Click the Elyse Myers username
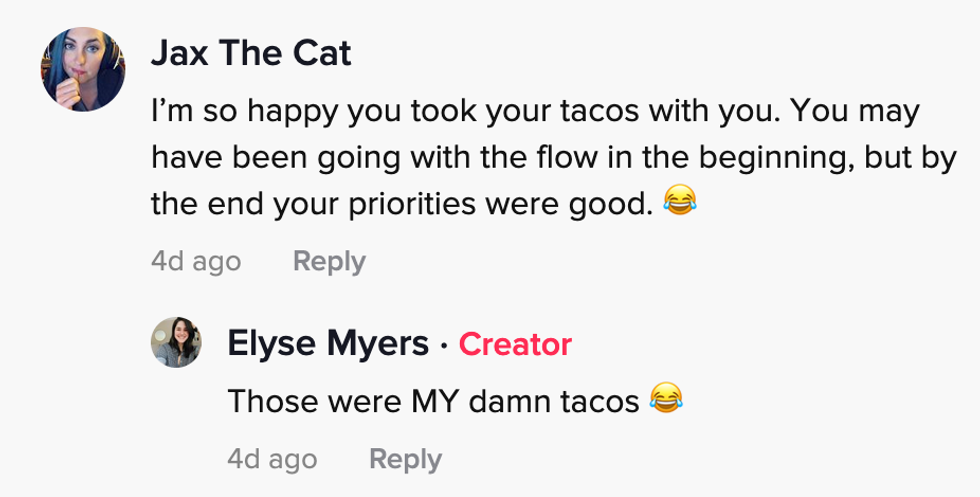 [328, 344]
